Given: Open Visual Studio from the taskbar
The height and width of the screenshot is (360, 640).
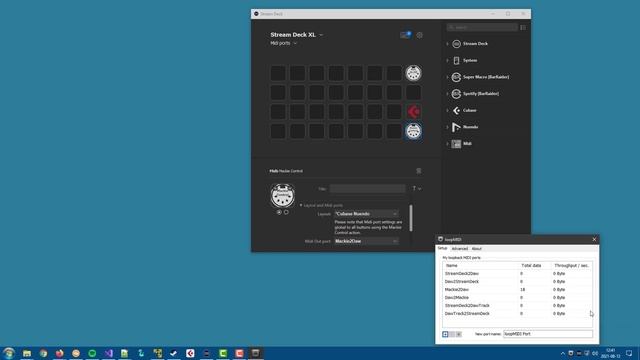Looking at the screenshot, I should [x=109, y=353].
